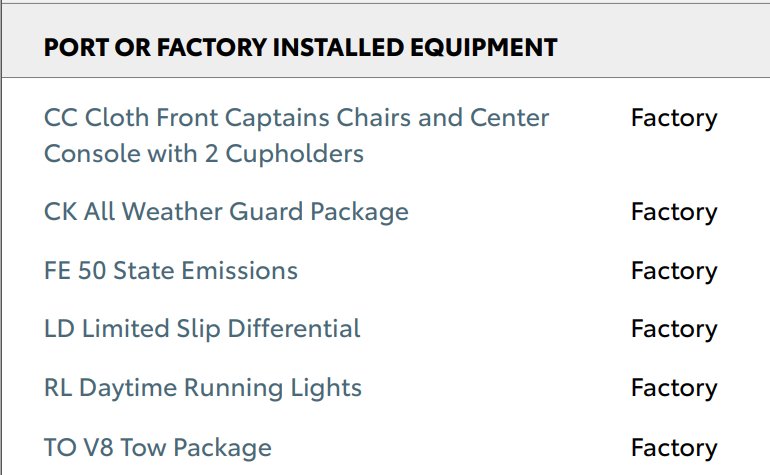The image size is (770, 475).
Task: Select the LD Limited Slip Differential link
Action: click(202, 329)
